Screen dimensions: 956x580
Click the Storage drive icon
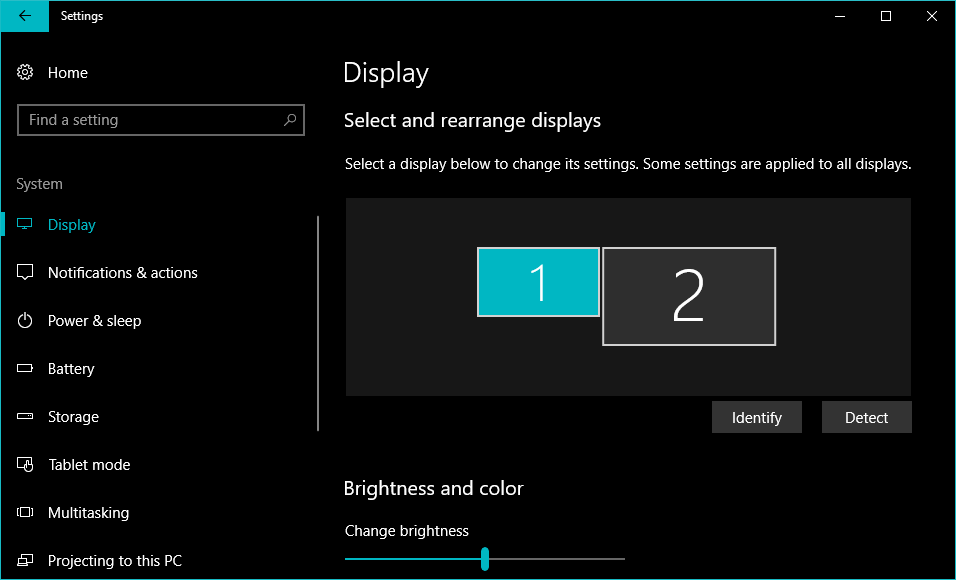point(26,417)
